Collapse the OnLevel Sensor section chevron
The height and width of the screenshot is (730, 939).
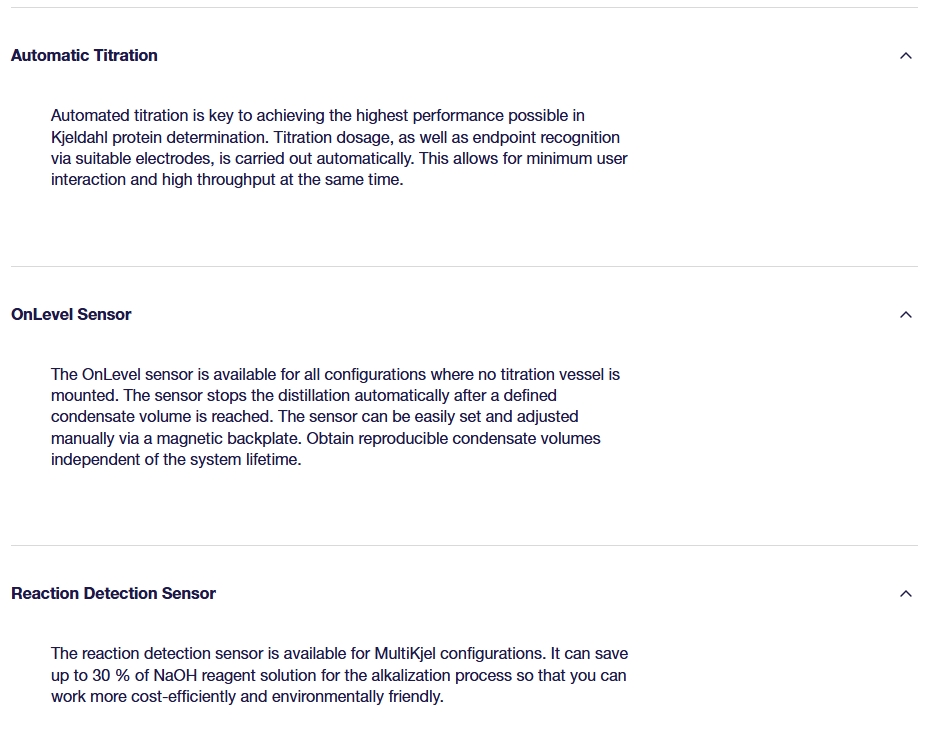905,315
